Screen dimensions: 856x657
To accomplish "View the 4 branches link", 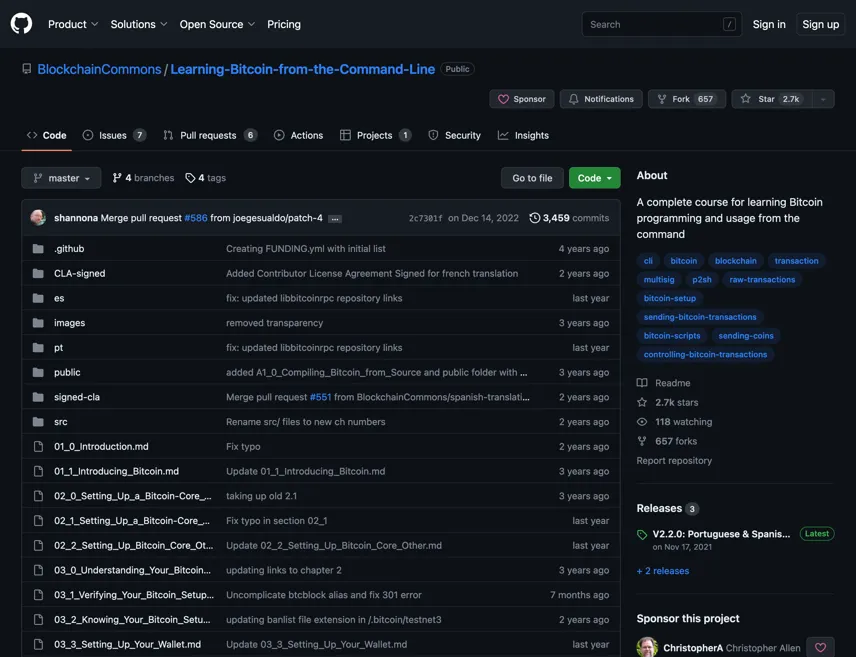I will pyautogui.click(x=143, y=177).
